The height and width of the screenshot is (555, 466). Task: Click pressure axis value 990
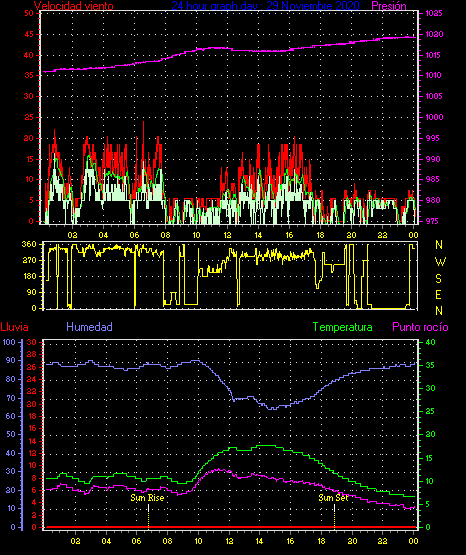(x=433, y=159)
